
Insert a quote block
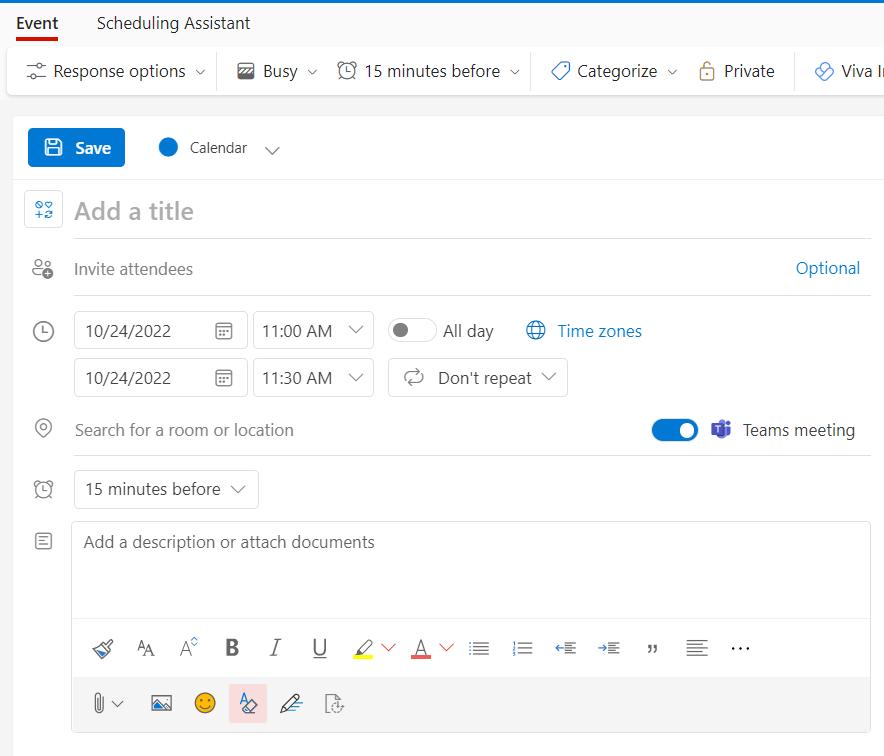(653, 648)
